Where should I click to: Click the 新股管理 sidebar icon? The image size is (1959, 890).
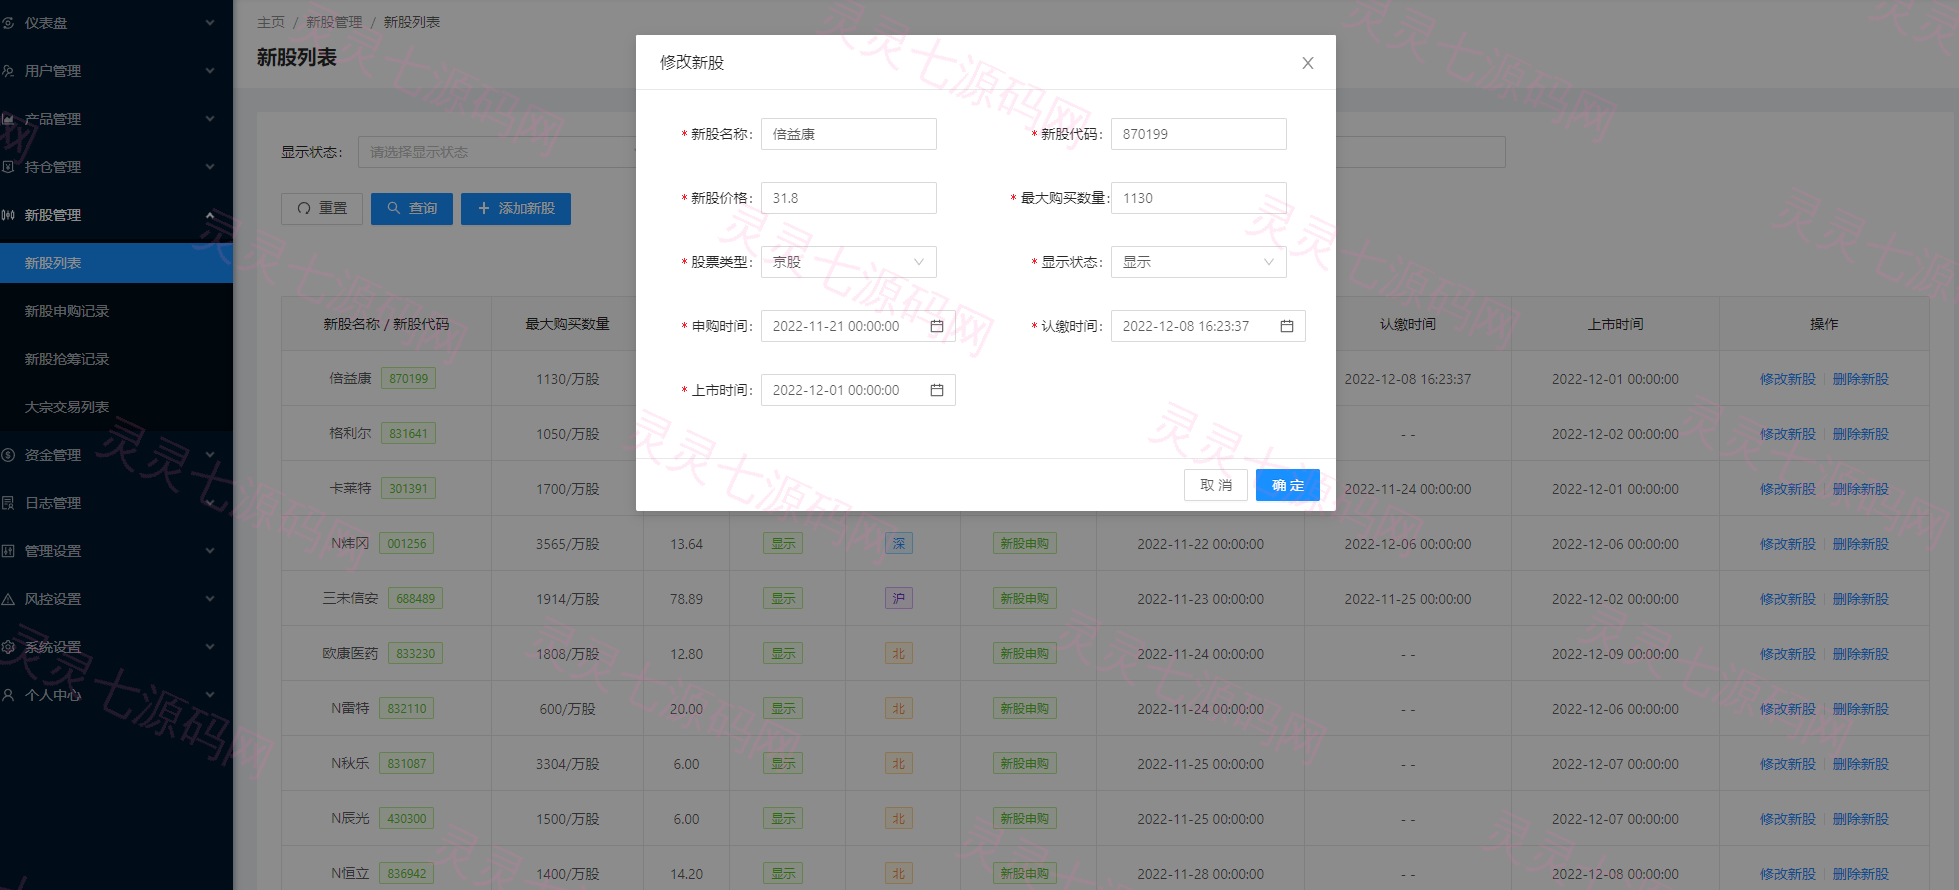(x=8, y=215)
